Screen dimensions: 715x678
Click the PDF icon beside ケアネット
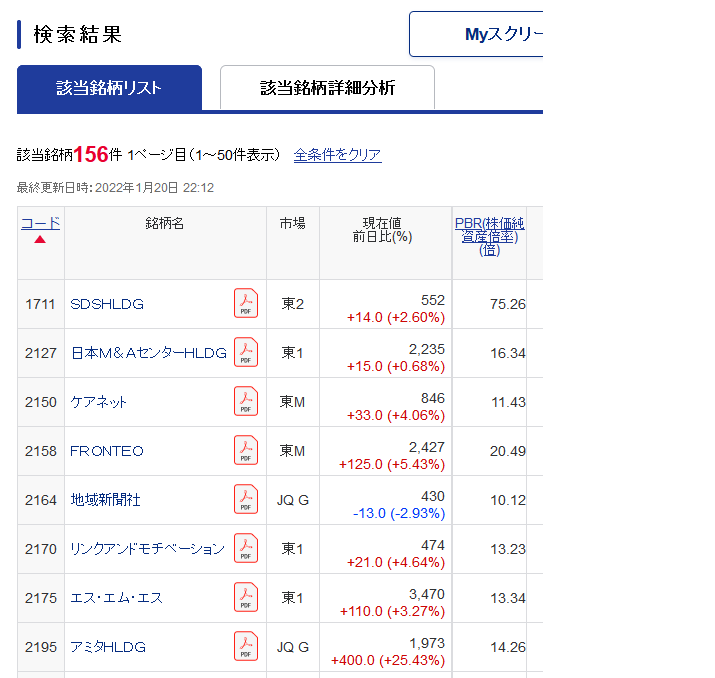point(245,401)
